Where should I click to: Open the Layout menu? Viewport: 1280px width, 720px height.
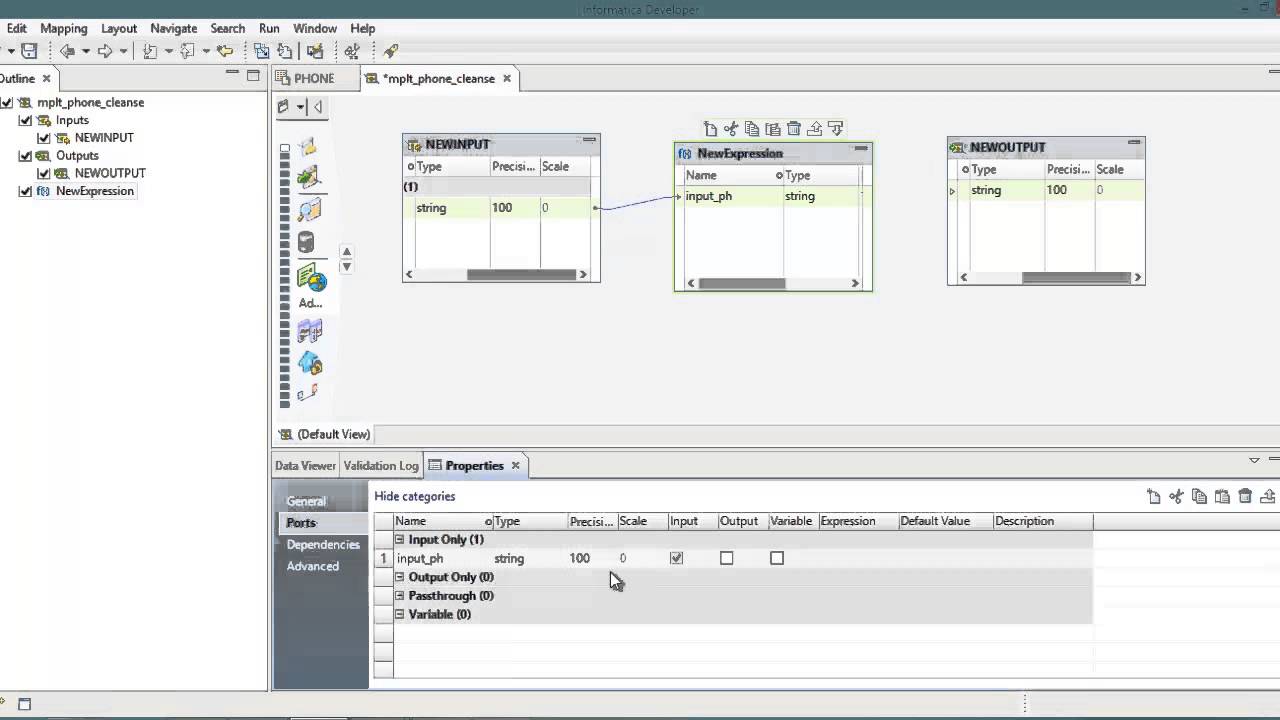click(119, 29)
